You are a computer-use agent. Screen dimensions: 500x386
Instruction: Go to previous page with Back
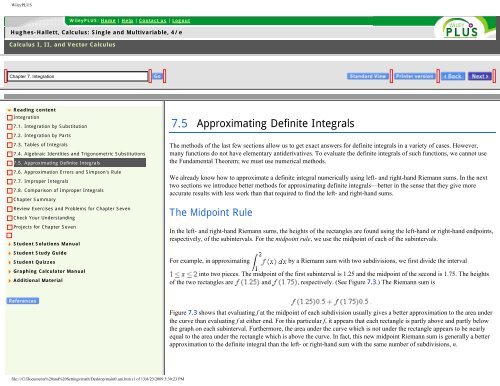tap(453, 76)
